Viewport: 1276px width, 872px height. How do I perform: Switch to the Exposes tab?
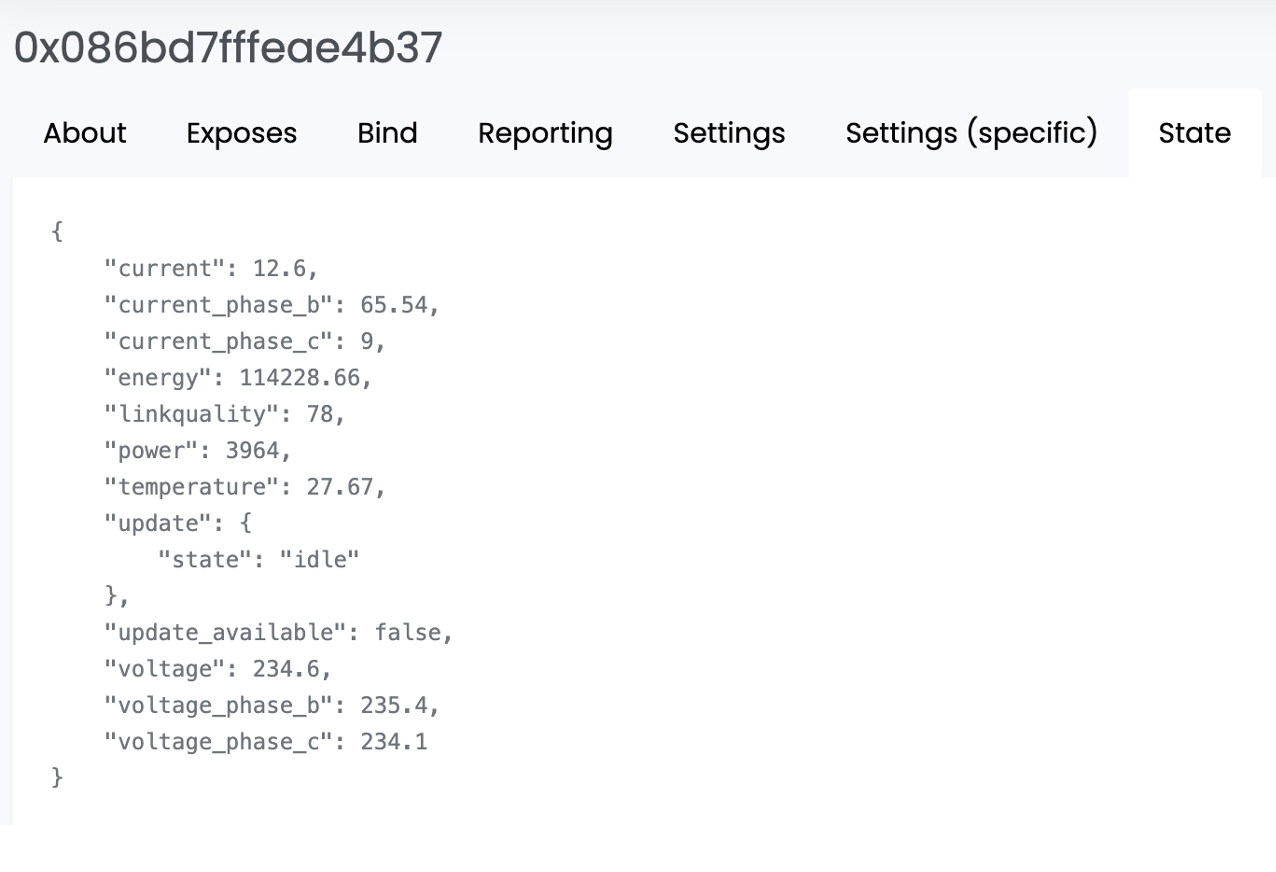pos(241,133)
